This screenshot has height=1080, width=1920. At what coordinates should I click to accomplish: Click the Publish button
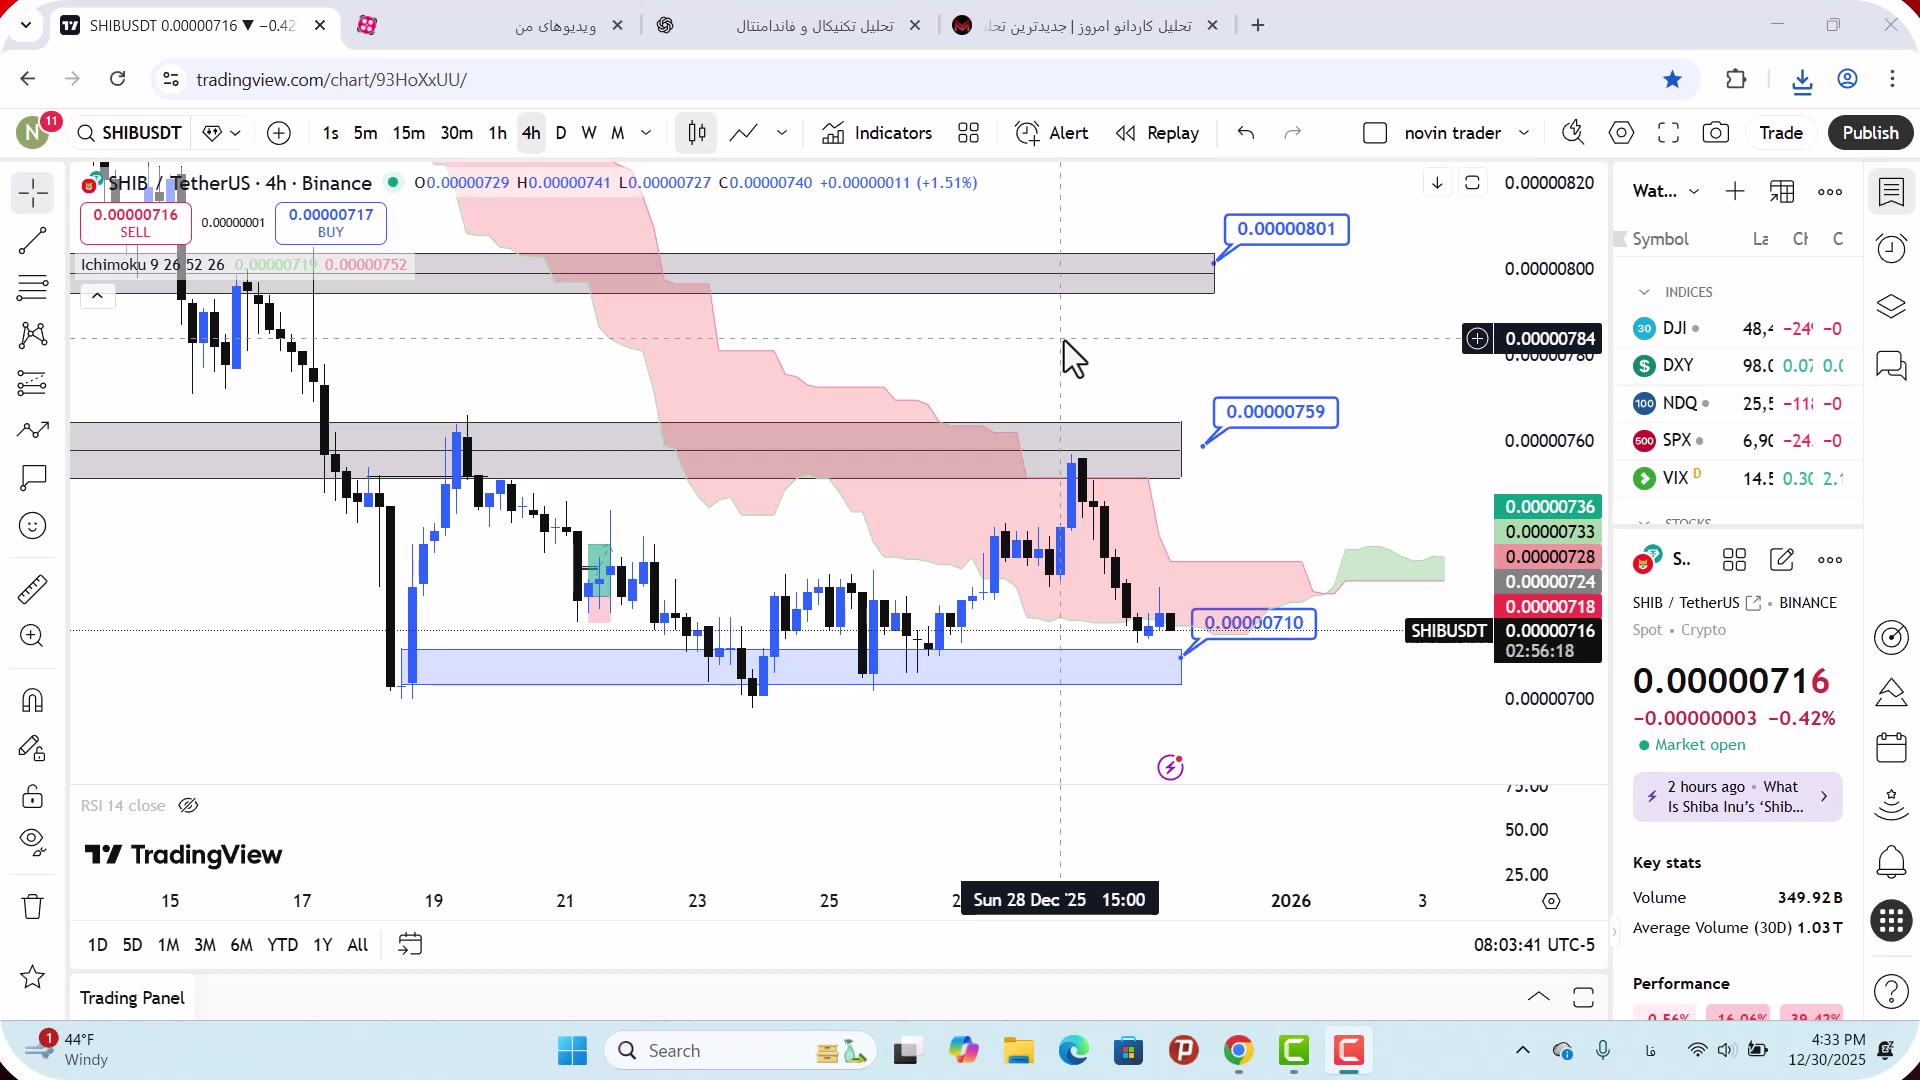pyautogui.click(x=1870, y=133)
